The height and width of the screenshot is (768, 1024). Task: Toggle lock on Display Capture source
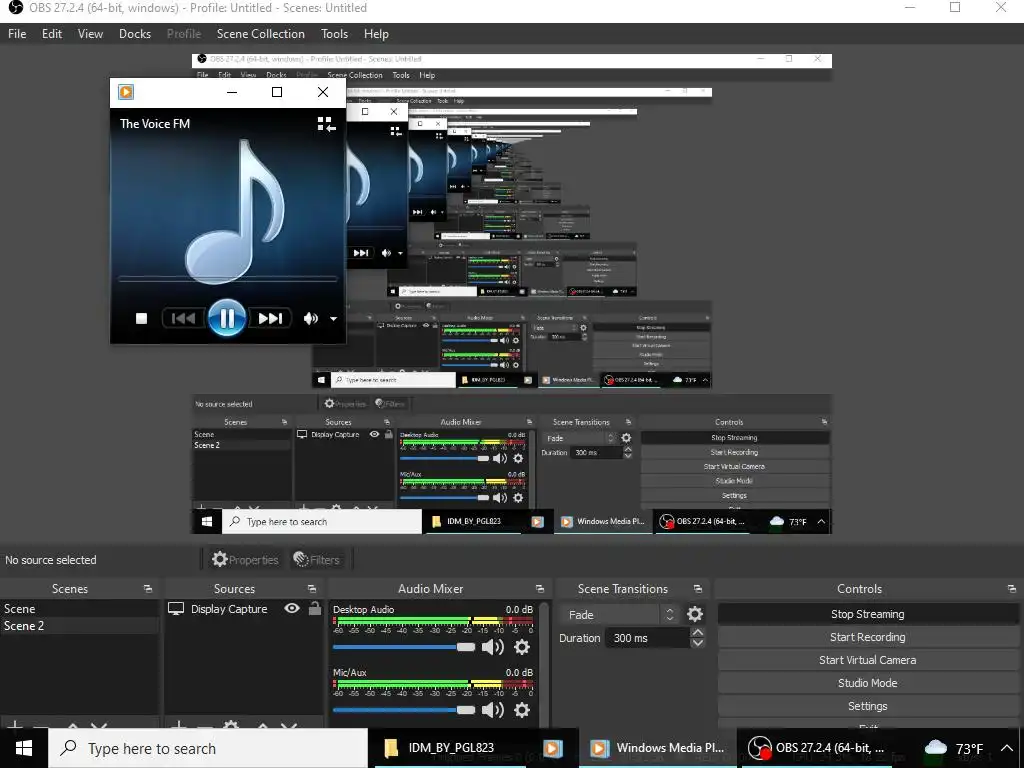(x=315, y=609)
